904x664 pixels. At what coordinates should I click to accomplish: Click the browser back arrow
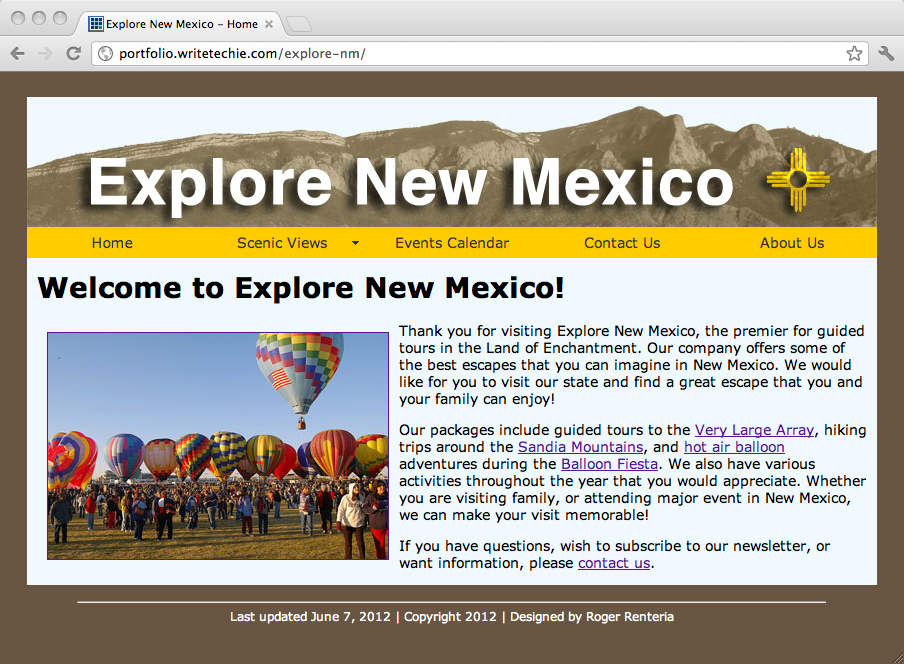pyautogui.click(x=17, y=53)
